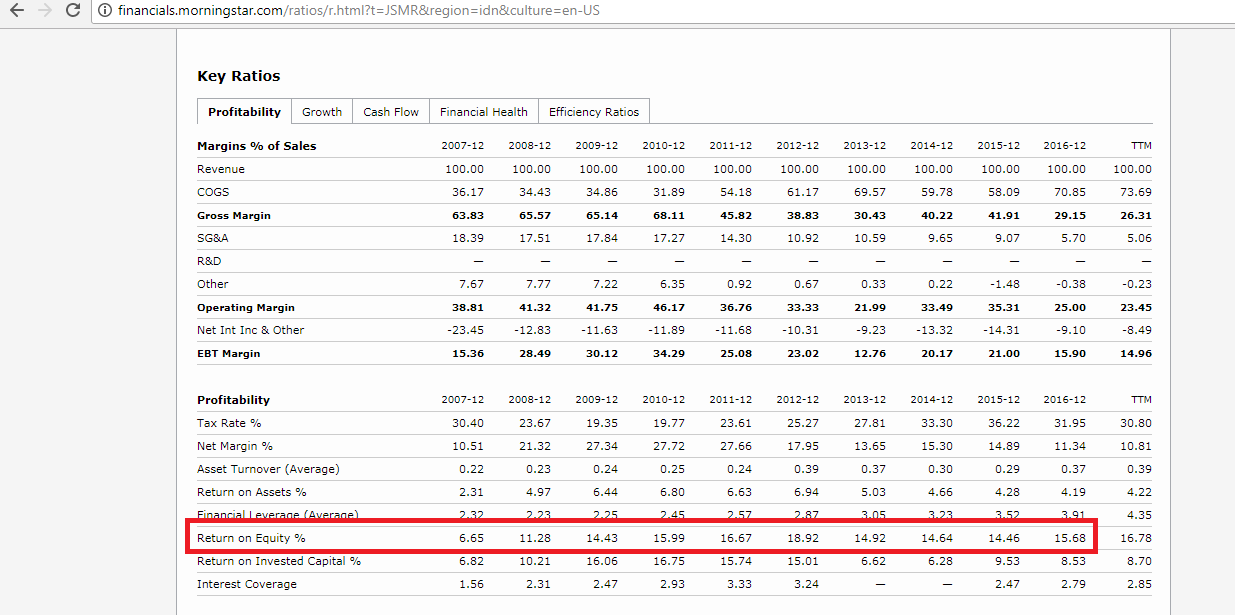The width and height of the screenshot is (1235, 615).
Task: Click the browser forward arrow
Action: tap(44, 11)
